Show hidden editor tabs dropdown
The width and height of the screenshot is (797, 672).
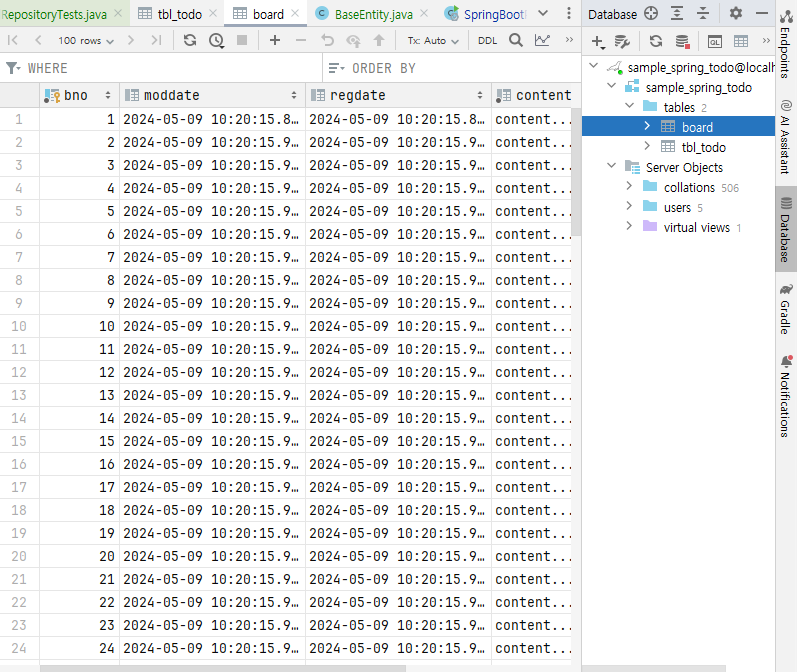(543, 13)
